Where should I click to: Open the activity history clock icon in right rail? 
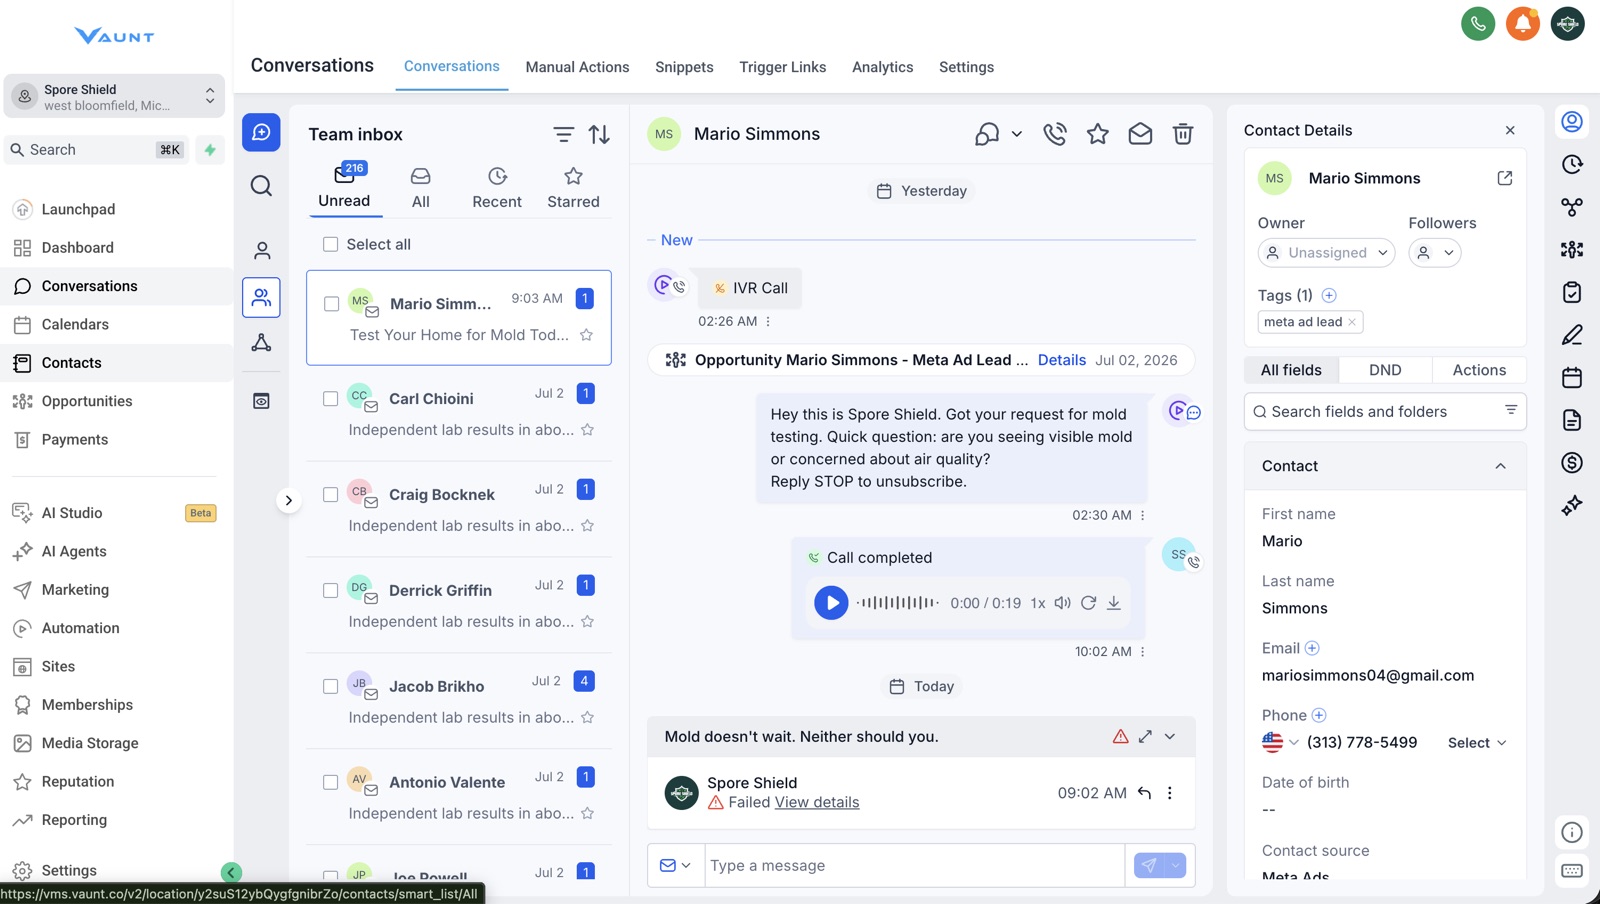click(1572, 164)
